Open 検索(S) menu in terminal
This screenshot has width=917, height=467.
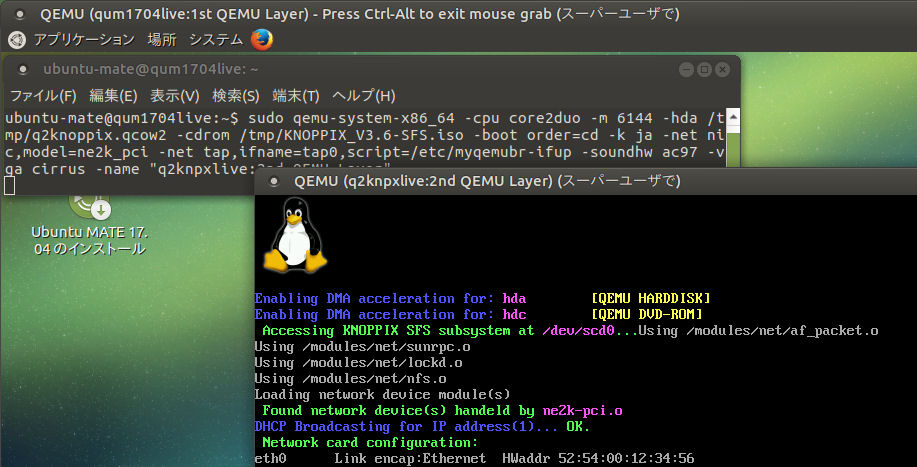coord(236,96)
